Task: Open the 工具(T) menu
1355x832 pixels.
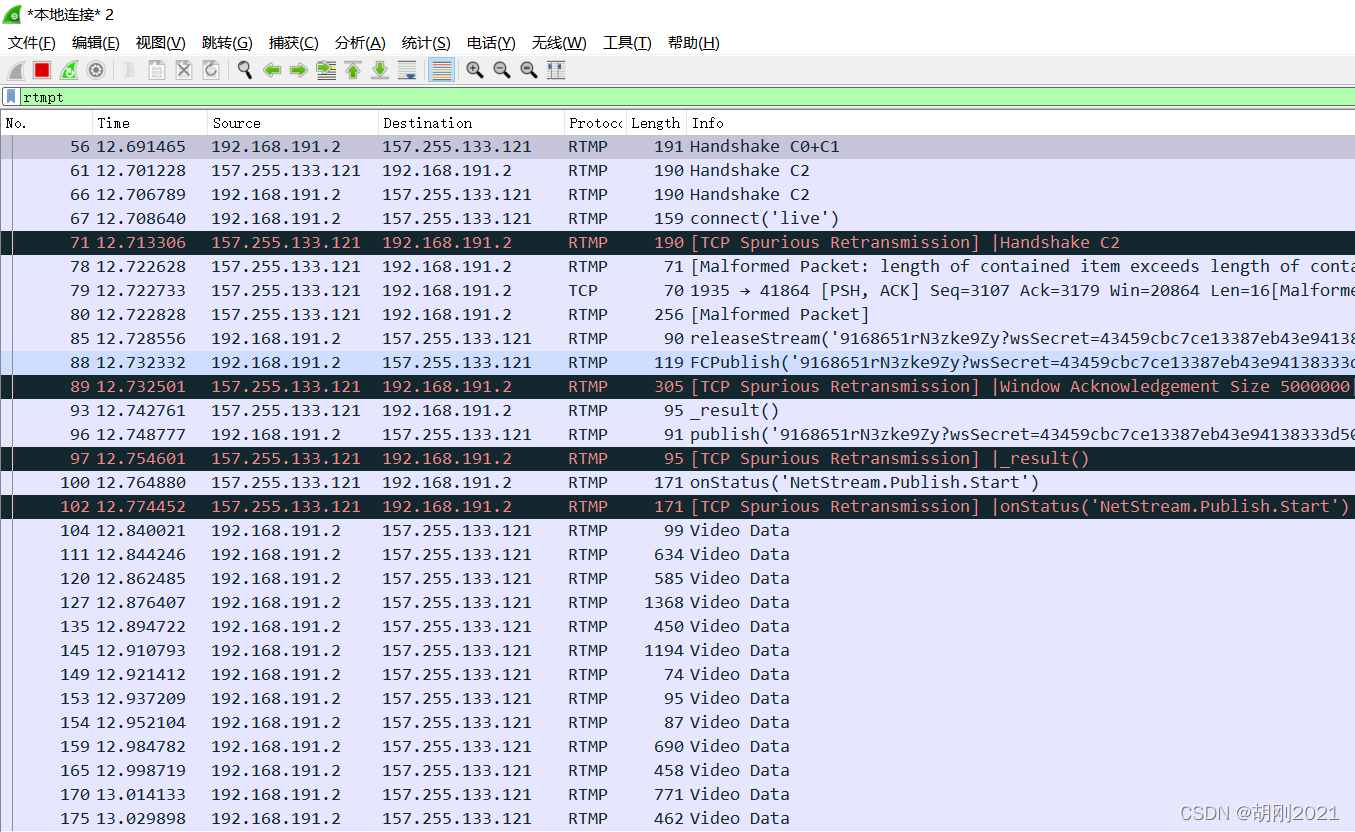Action: [627, 43]
